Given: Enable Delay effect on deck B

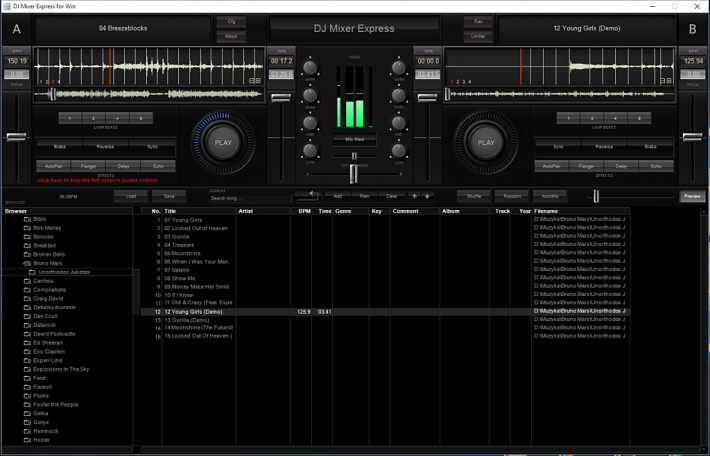Looking at the screenshot, I should point(621,166).
